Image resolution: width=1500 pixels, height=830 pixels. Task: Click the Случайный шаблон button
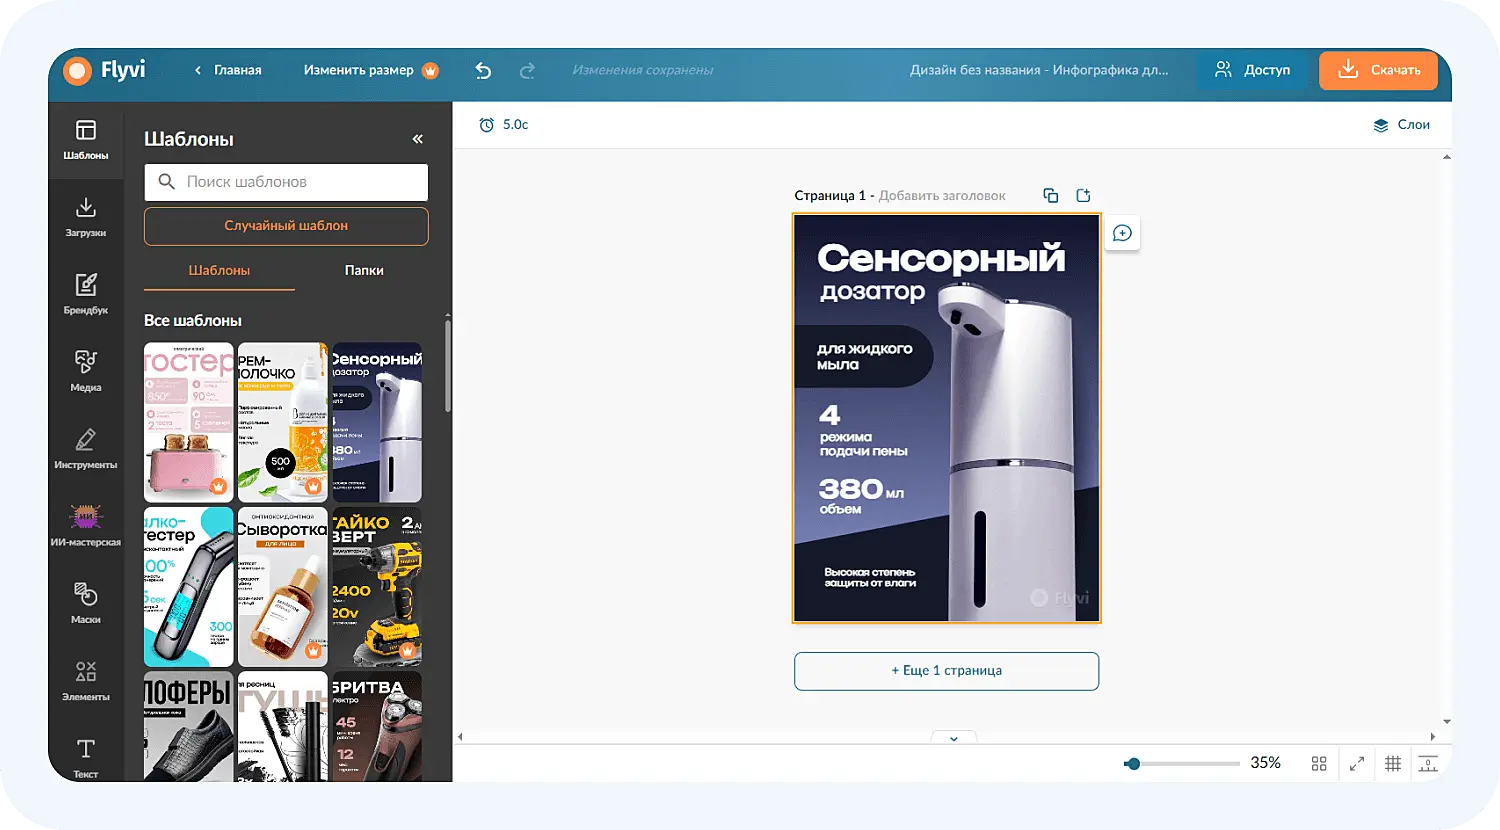285,227
